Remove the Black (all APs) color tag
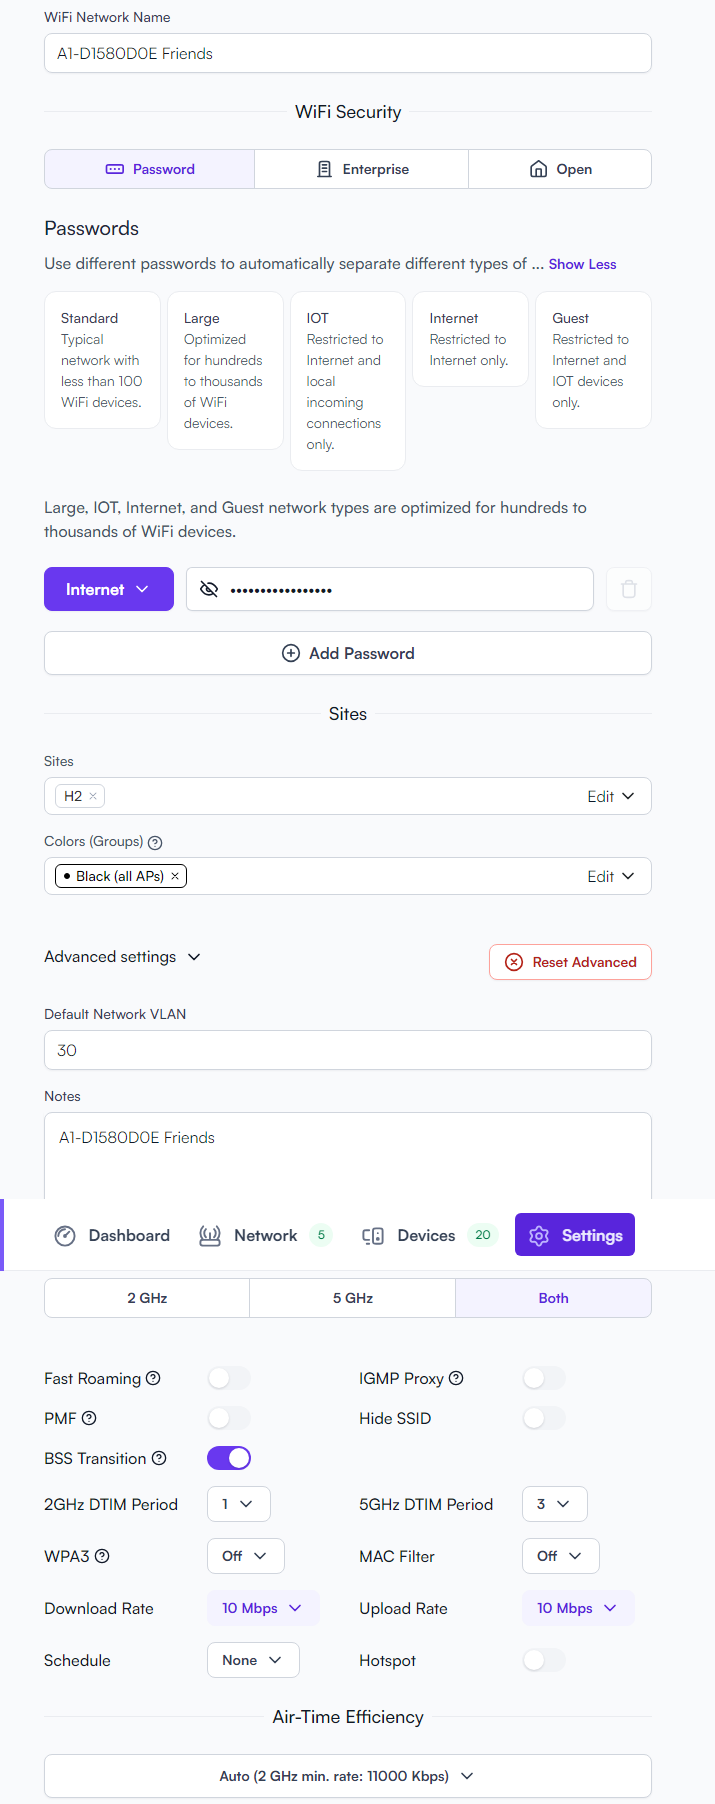Screen dimensions: 715x1804 175,876
